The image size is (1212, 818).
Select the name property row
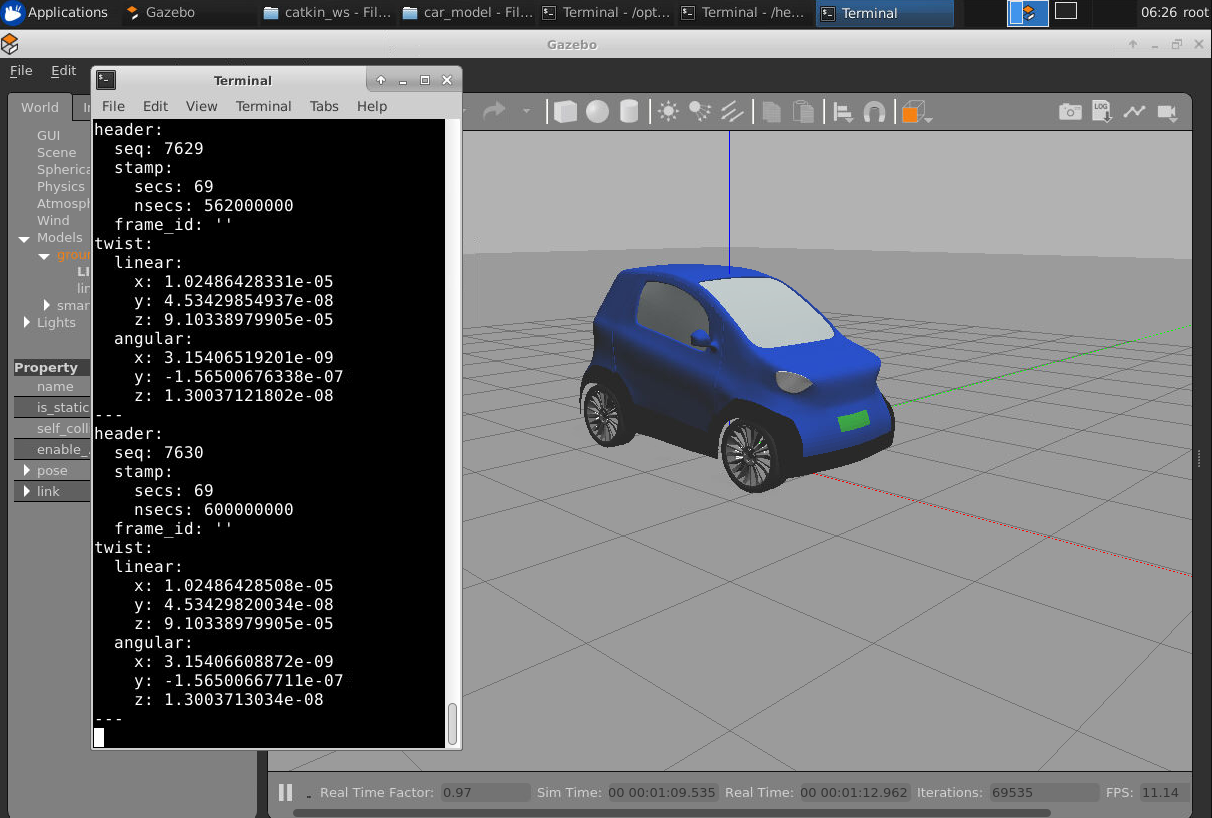(x=52, y=387)
